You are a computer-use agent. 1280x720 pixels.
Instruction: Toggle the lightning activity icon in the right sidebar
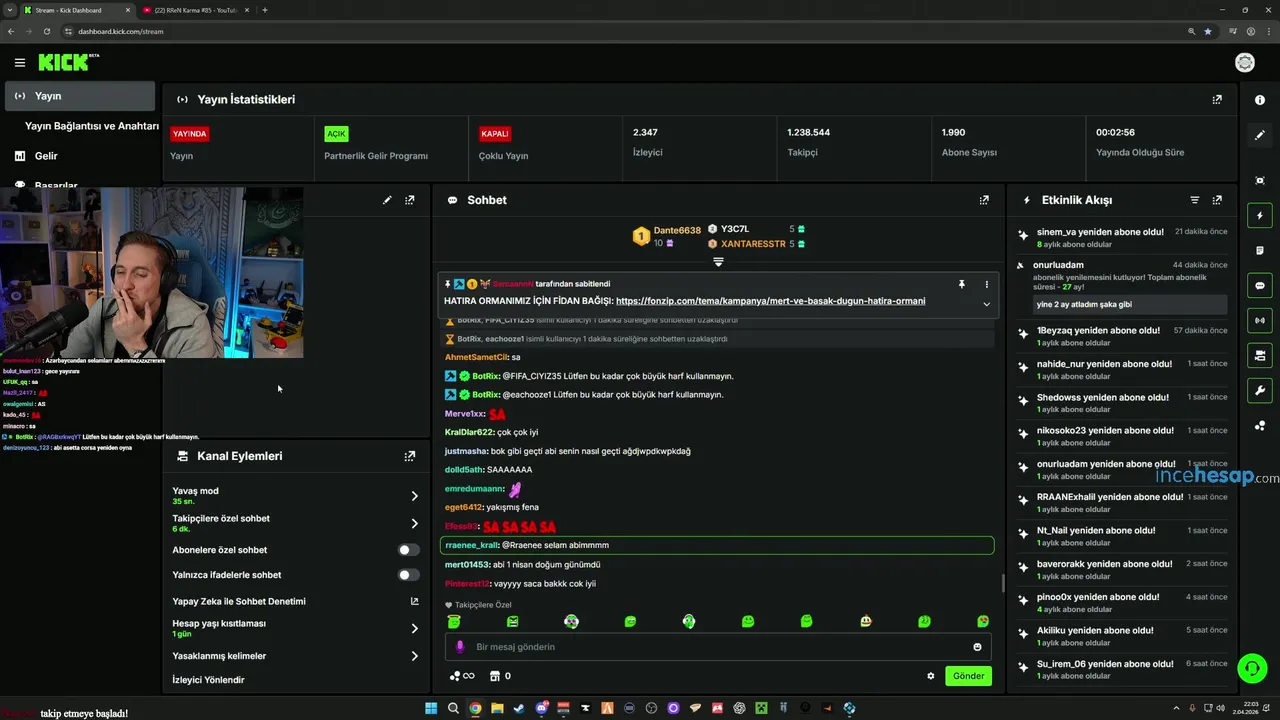1260,215
